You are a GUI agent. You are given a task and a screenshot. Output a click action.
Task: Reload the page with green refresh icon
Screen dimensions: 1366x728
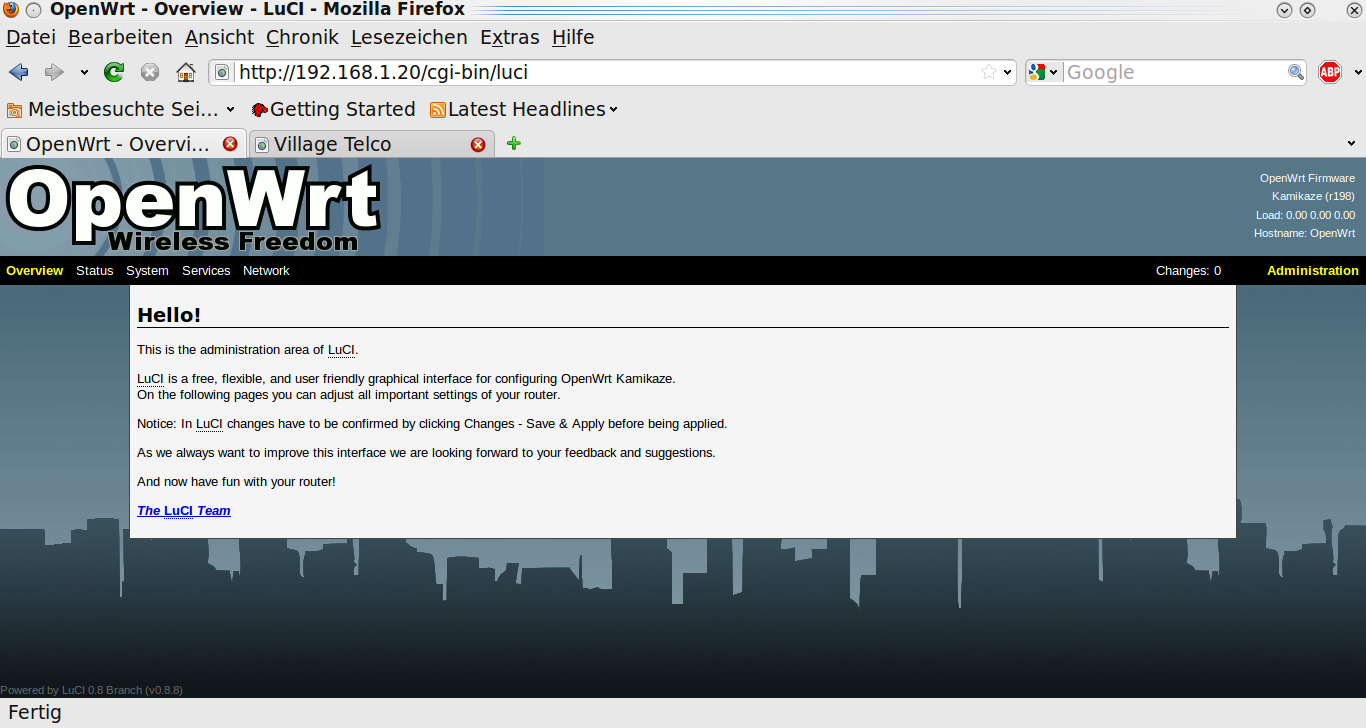(114, 72)
